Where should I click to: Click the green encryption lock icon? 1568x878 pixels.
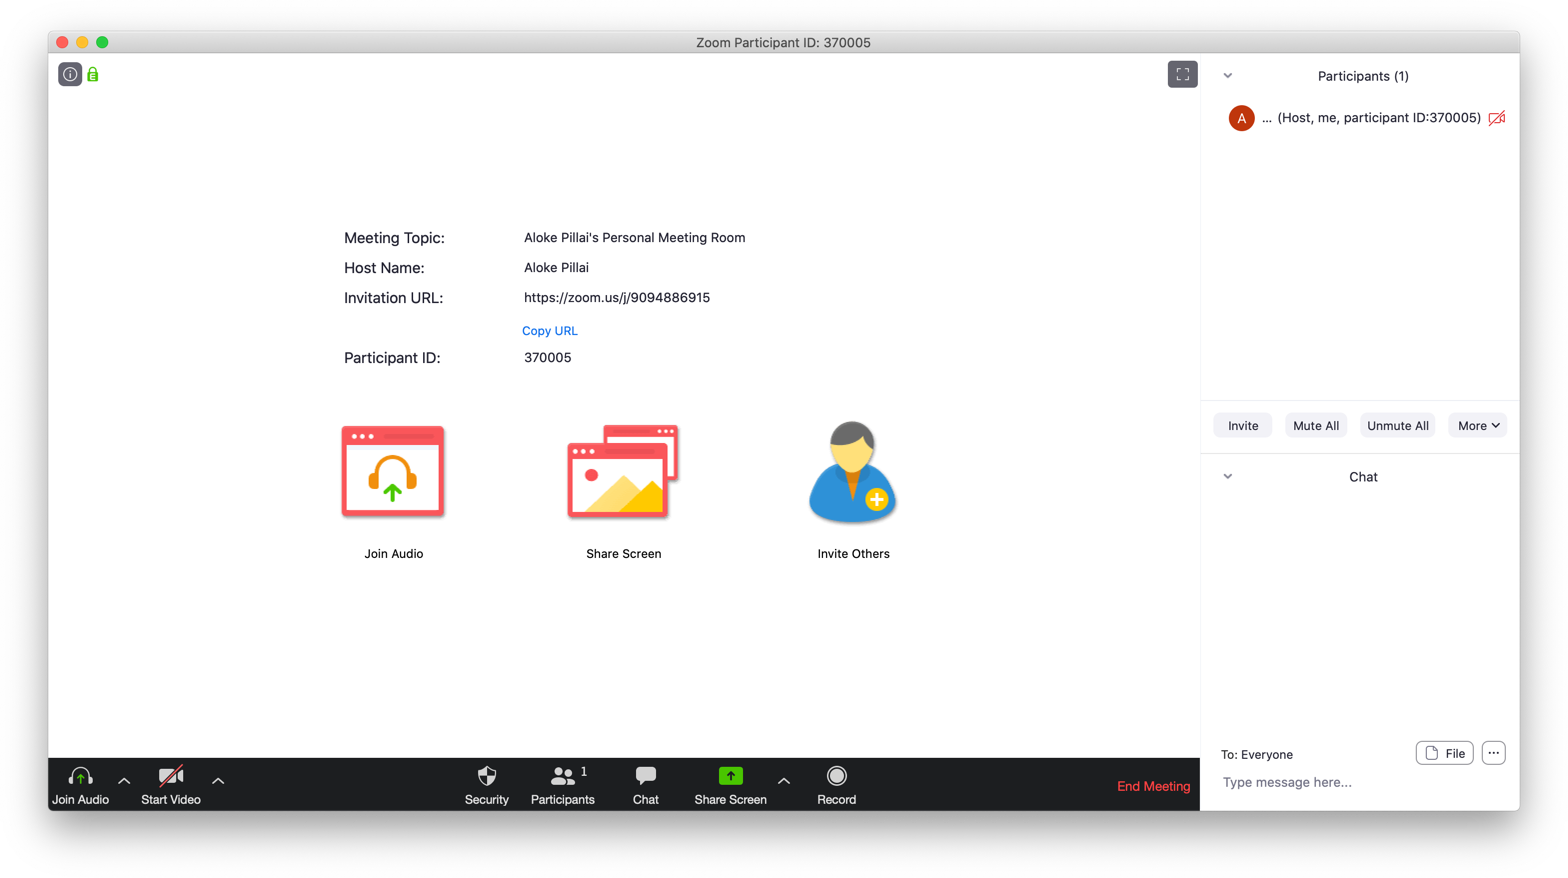(x=93, y=74)
